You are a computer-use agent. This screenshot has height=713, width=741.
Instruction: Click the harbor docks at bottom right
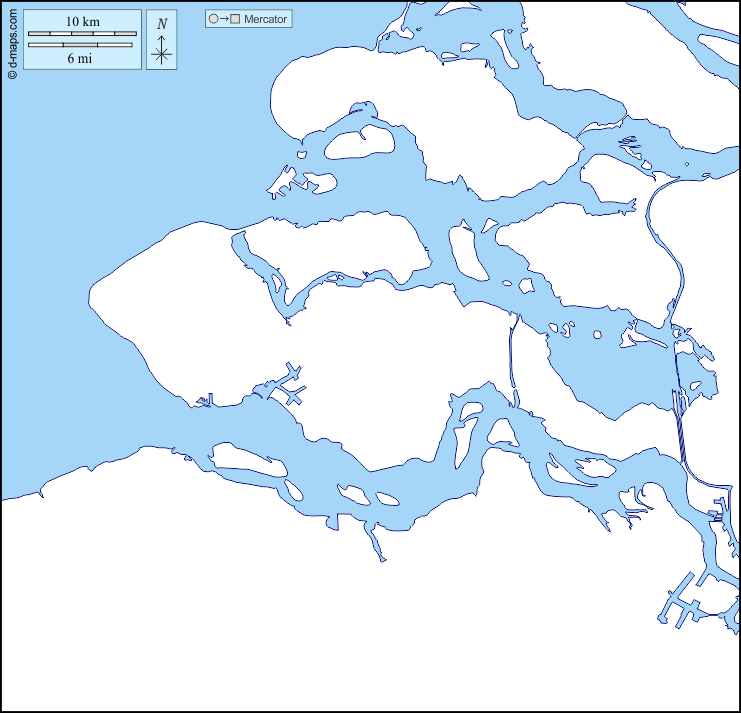point(685,600)
